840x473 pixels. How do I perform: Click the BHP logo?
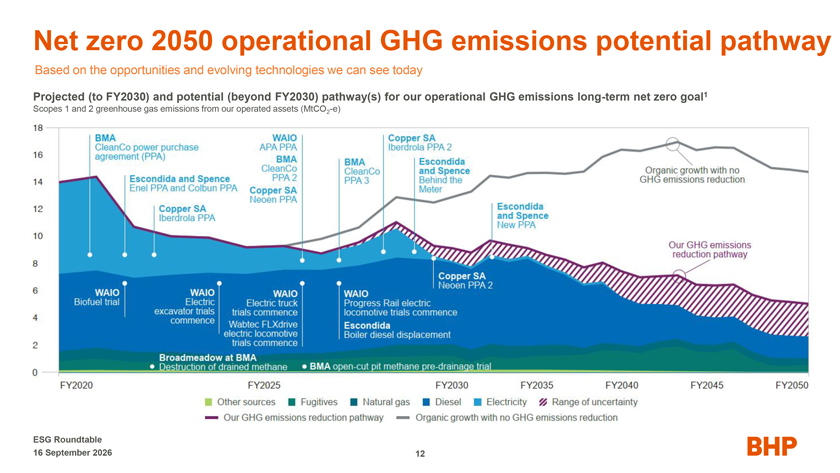click(772, 446)
